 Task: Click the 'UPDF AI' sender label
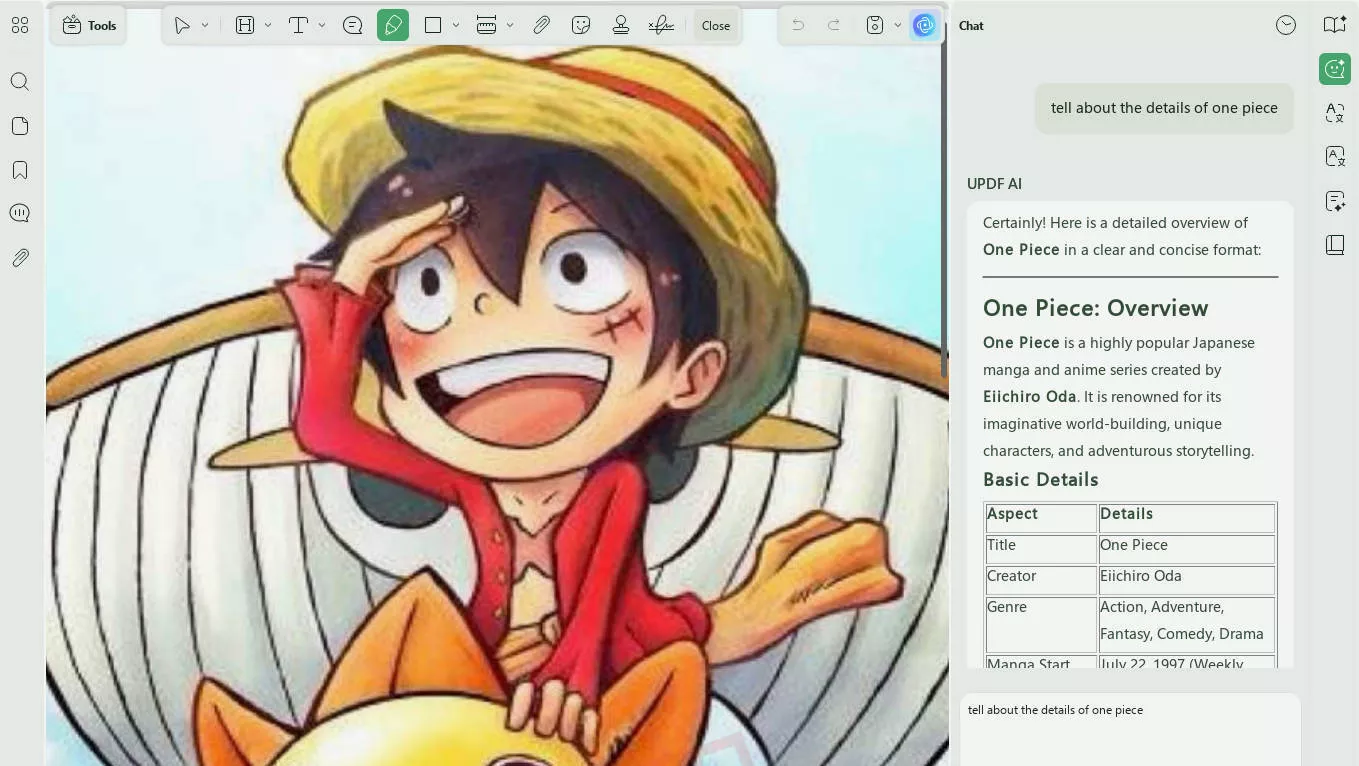(x=994, y=184)
